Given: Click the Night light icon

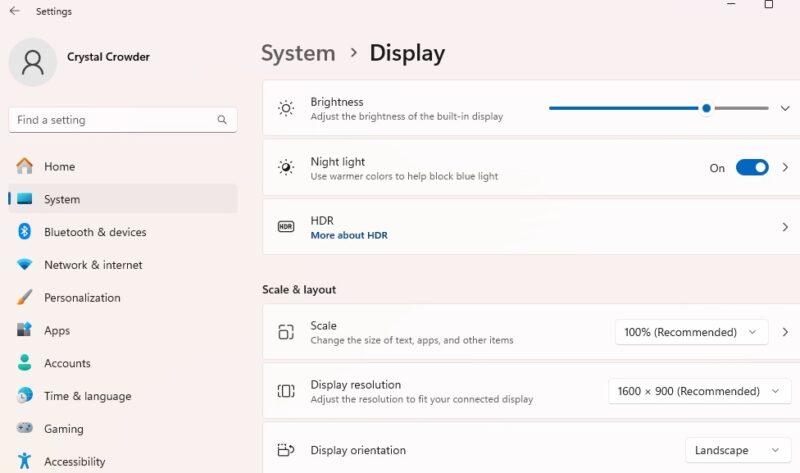Looking at the screenshot, I should (x=286, y=167).
